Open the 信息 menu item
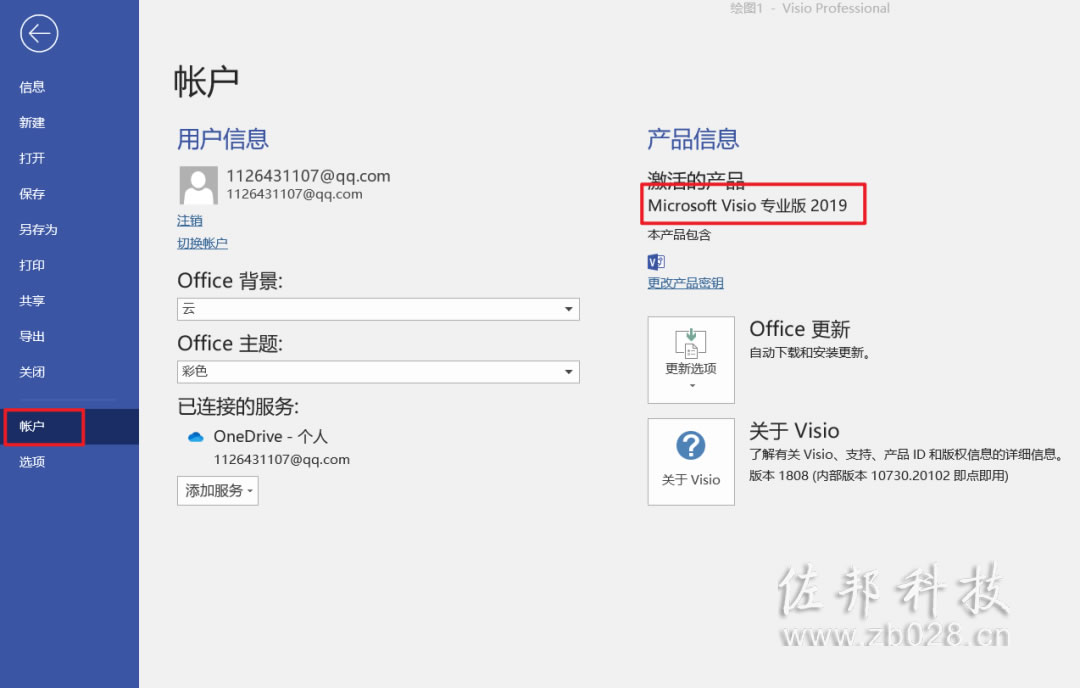Viewport: 1080px width, 688px height. click(x=32, y=87)
